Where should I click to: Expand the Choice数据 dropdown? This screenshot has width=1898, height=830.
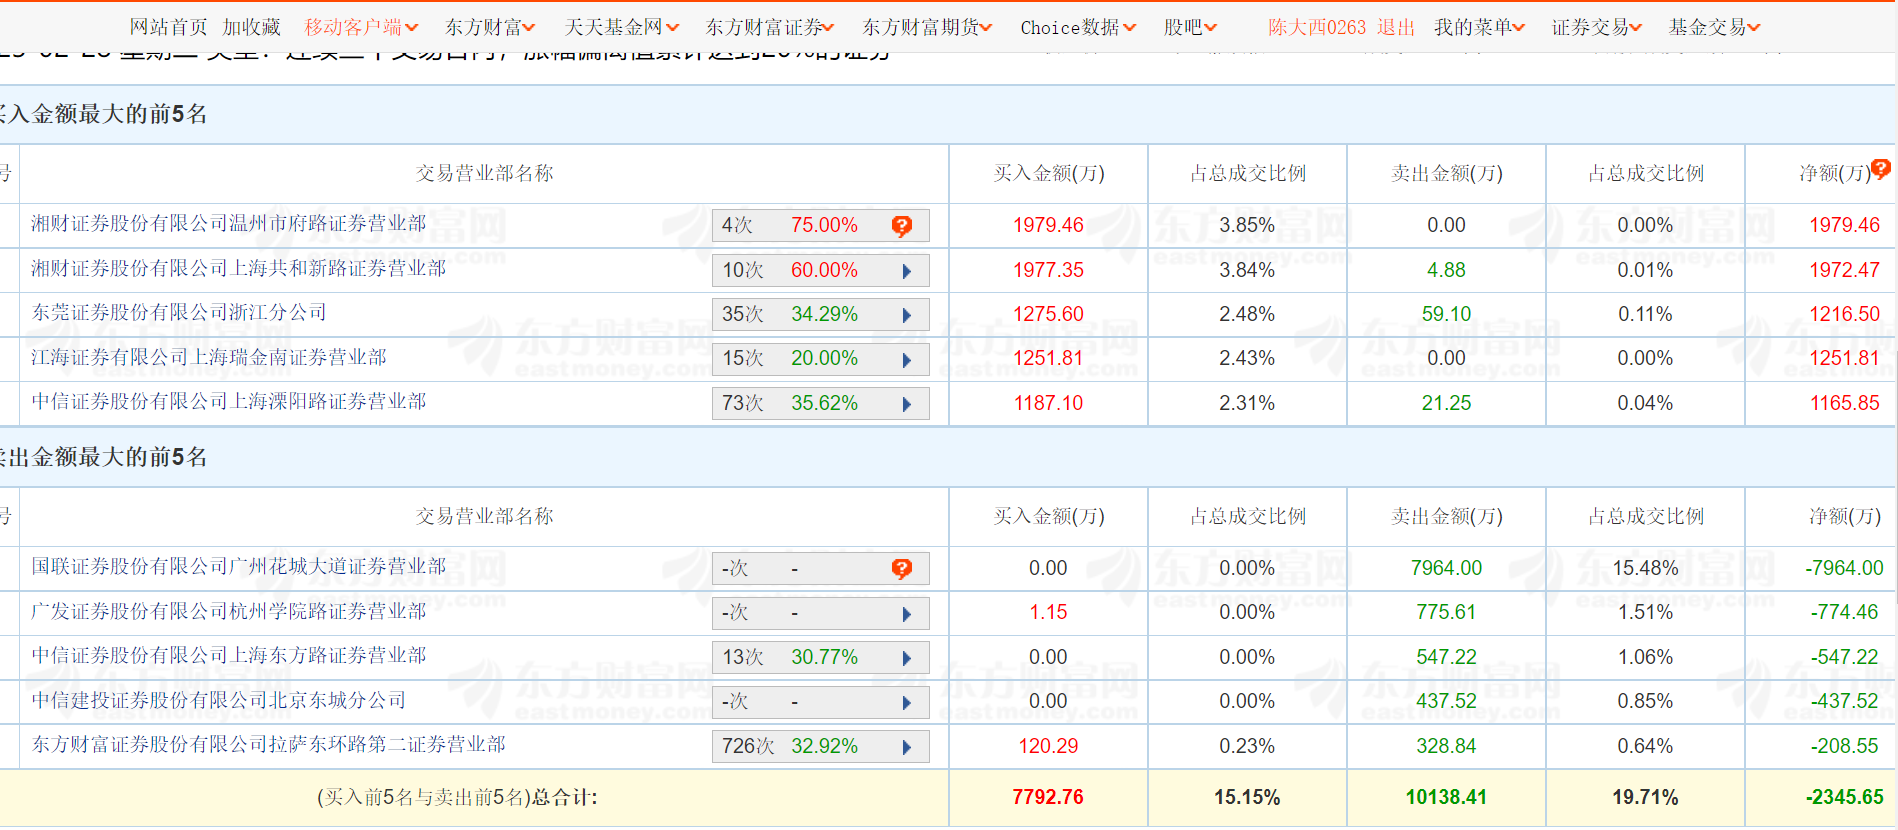(x=1078, y=27)
